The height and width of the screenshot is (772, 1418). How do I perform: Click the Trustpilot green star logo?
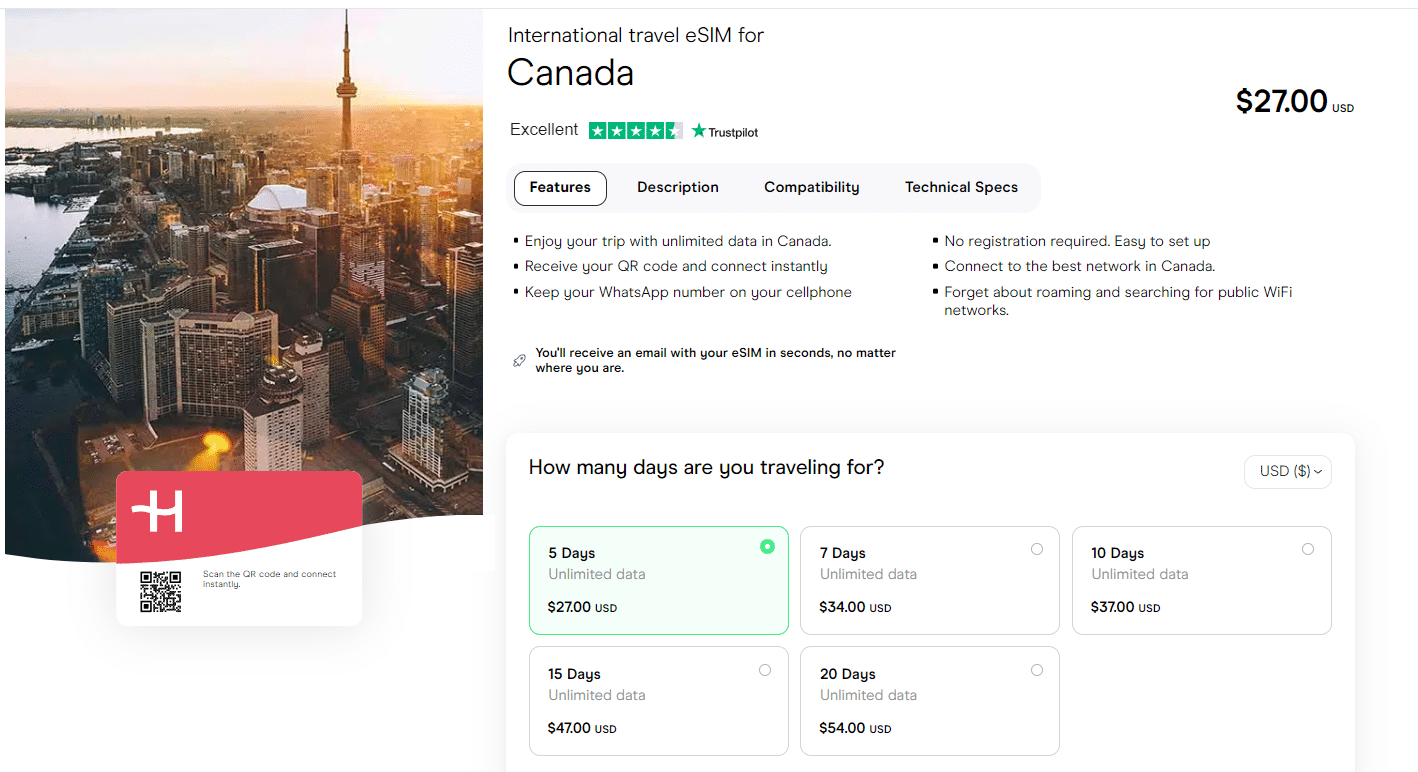[698, 130]
